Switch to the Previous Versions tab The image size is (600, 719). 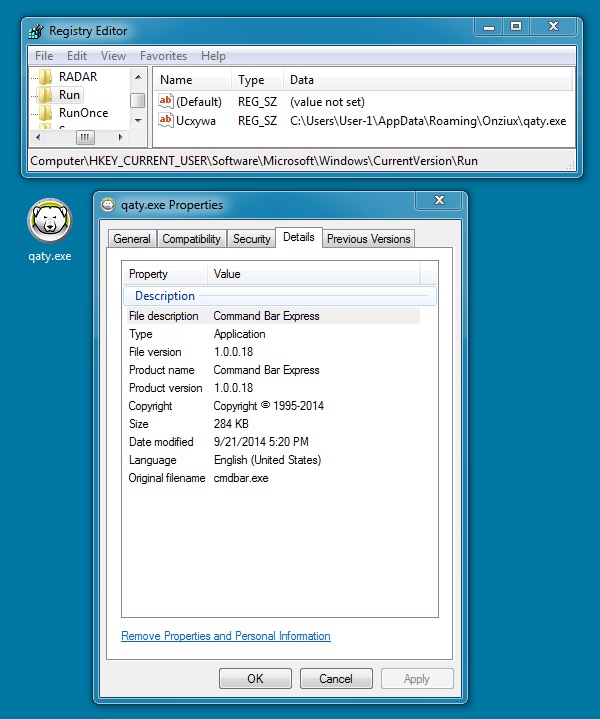pyautogui.click(x=368, y=239)
